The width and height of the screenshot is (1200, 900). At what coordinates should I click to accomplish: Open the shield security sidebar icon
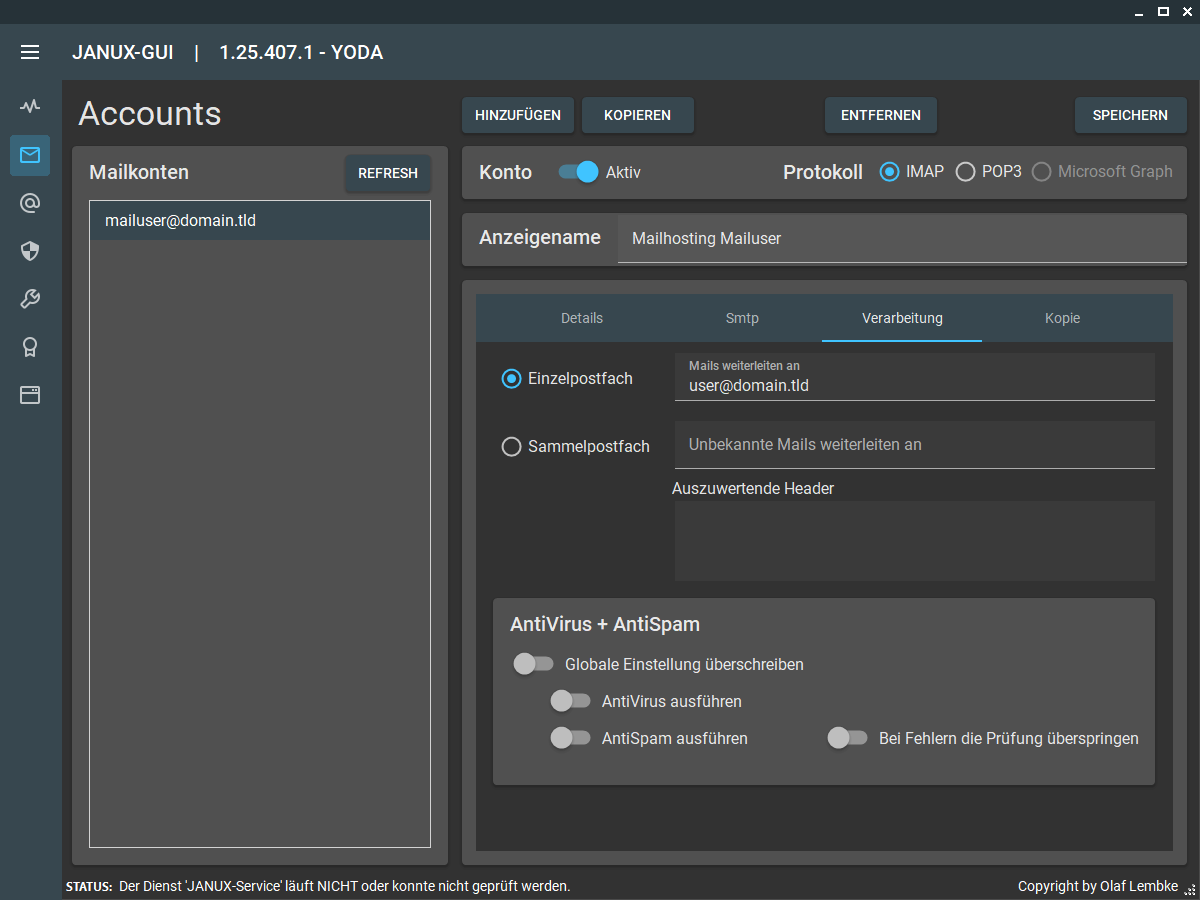[30, 251]
